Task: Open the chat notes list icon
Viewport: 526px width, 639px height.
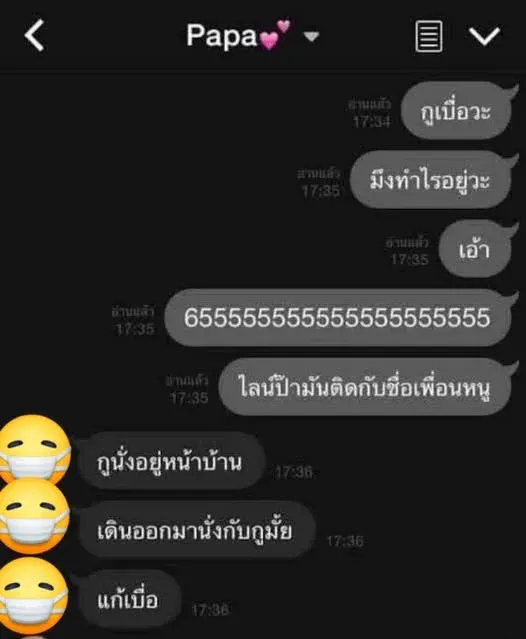Action: point(429,37)
